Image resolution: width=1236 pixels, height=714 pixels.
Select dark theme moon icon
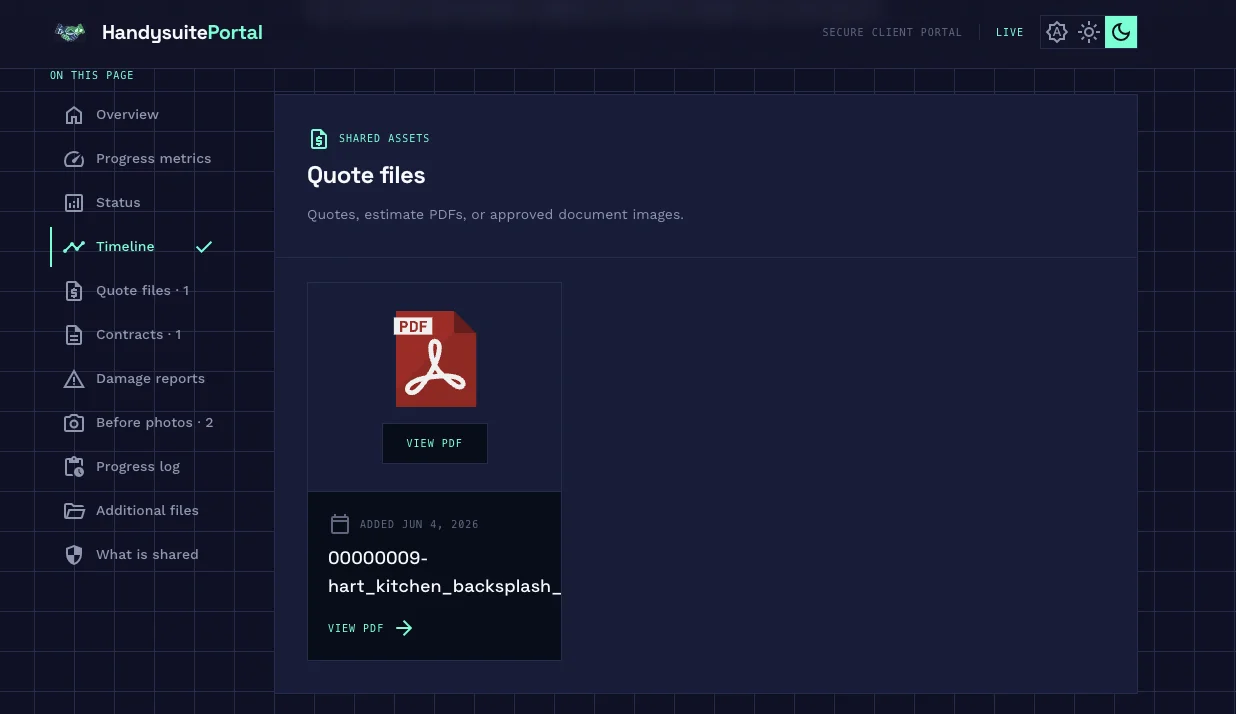1121,32
